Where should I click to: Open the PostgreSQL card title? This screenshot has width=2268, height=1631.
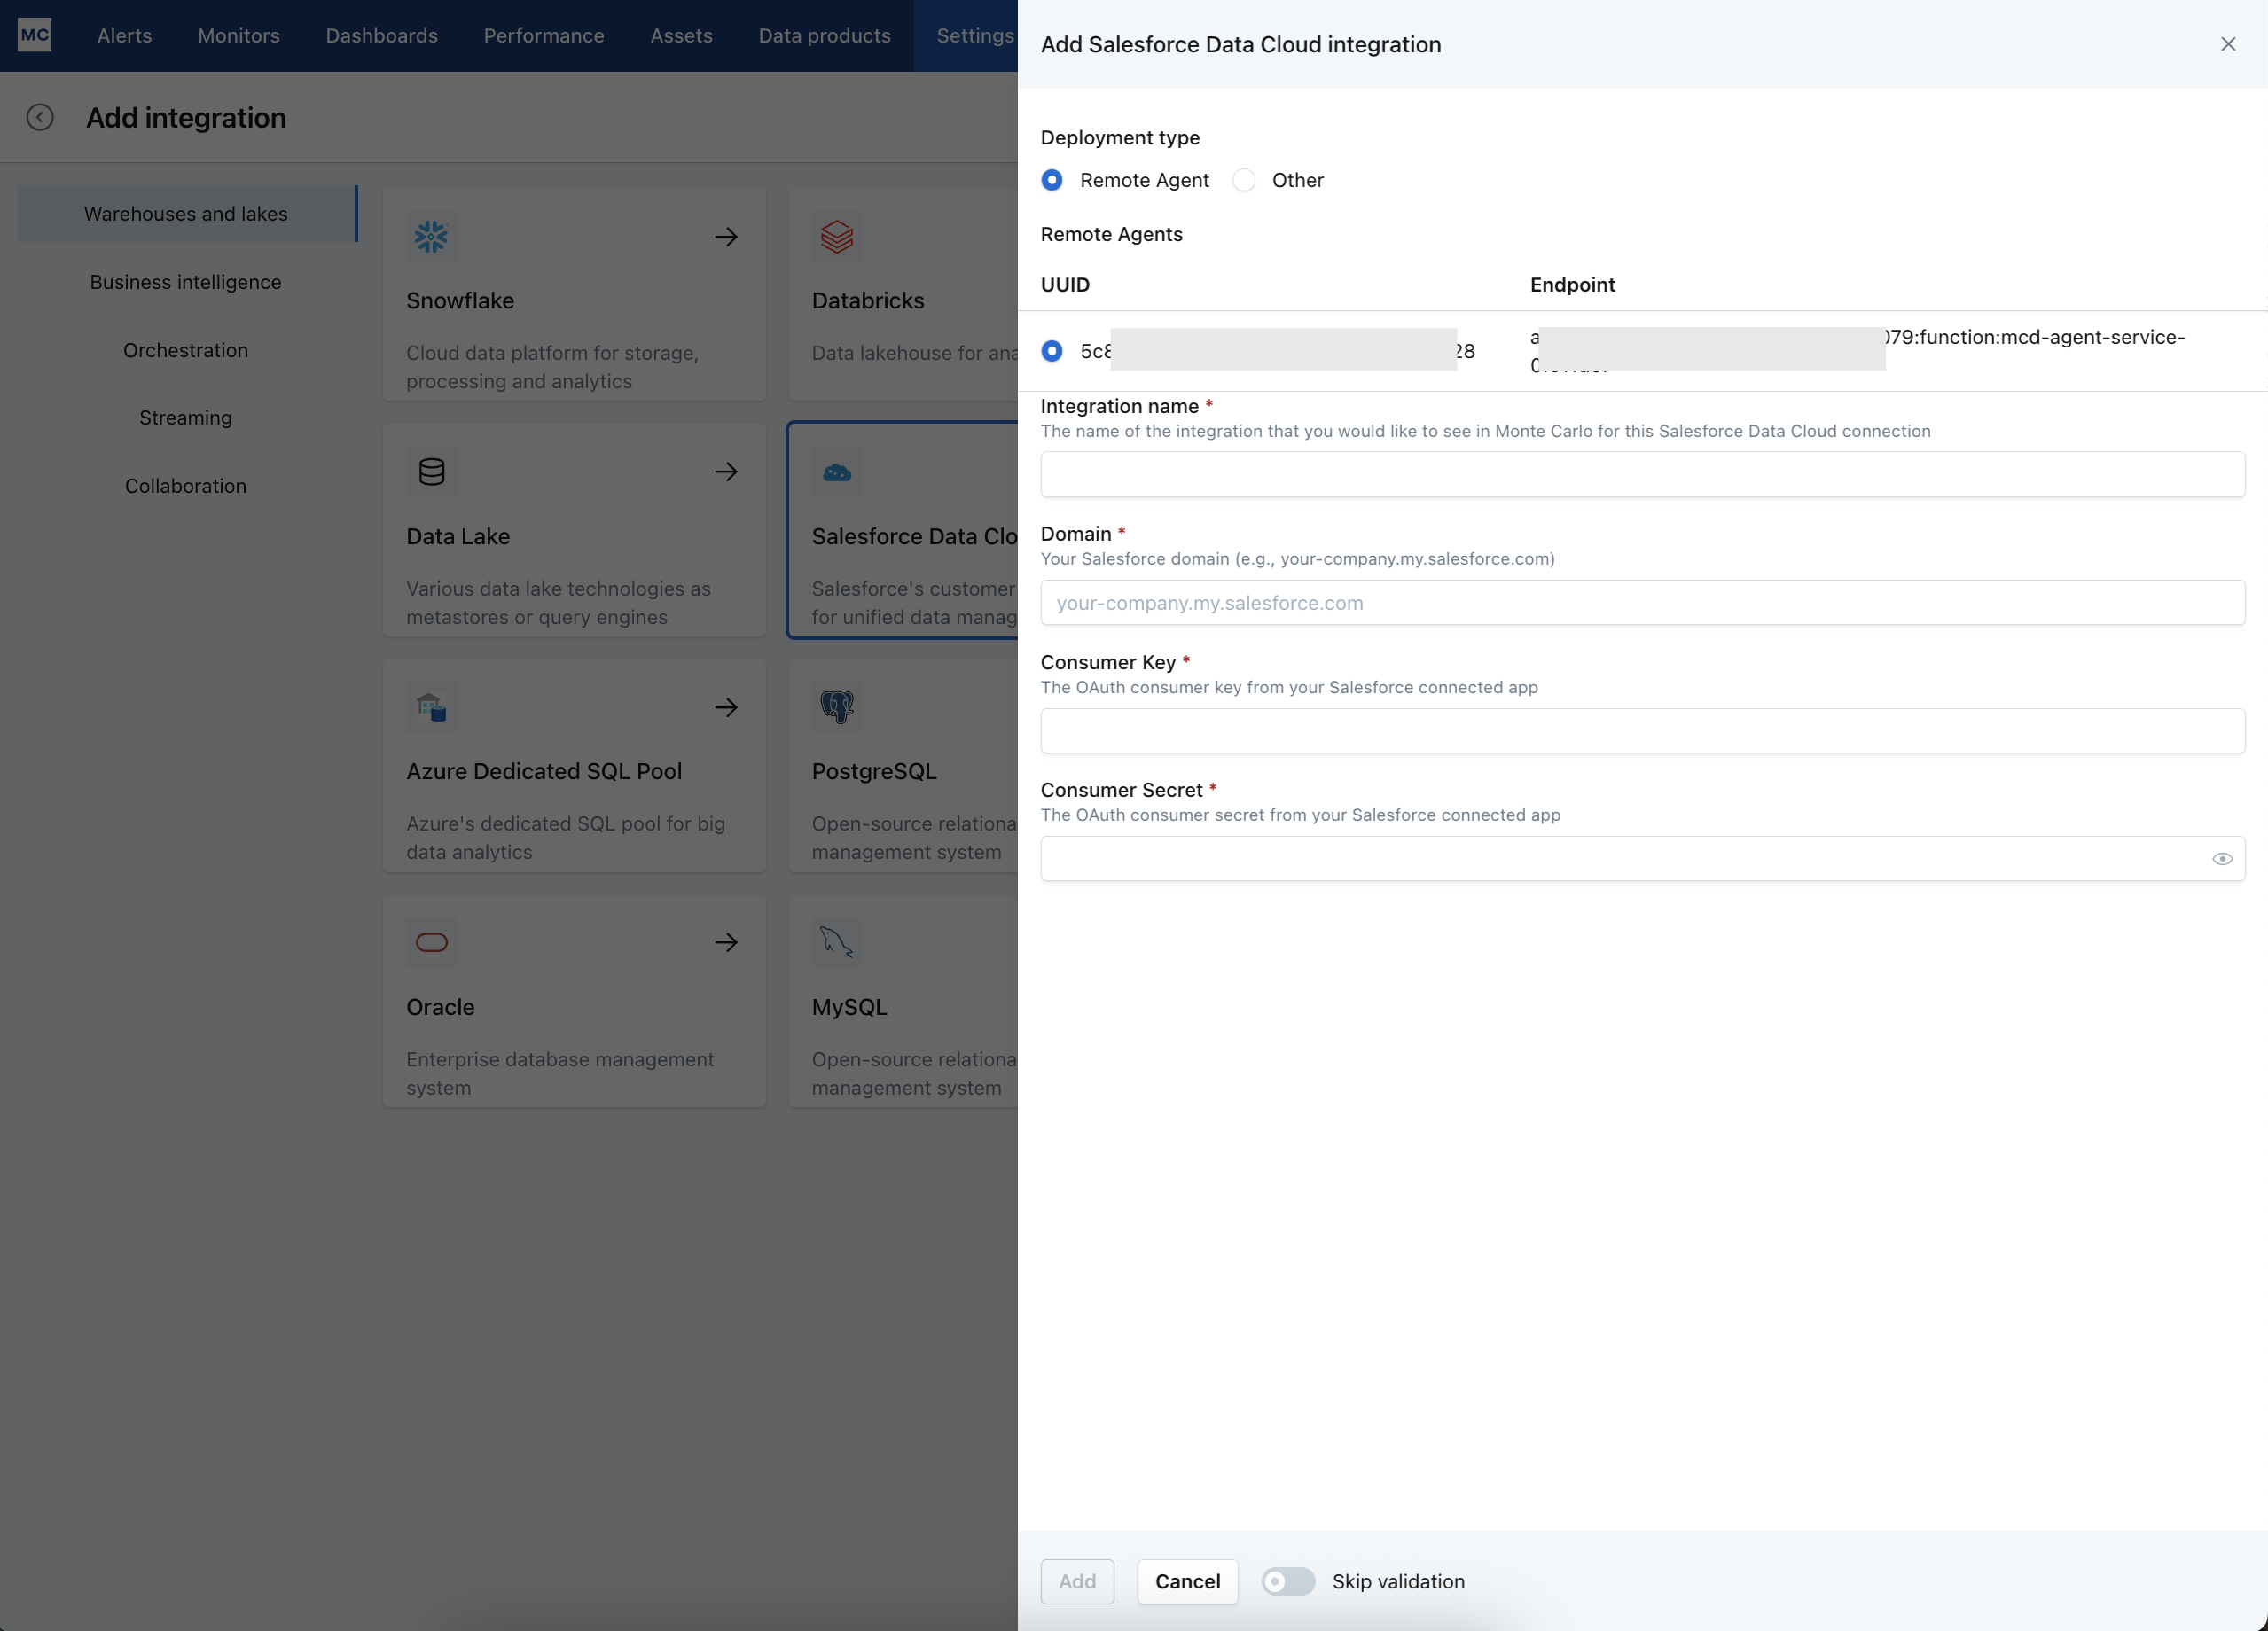click(874, 772)
